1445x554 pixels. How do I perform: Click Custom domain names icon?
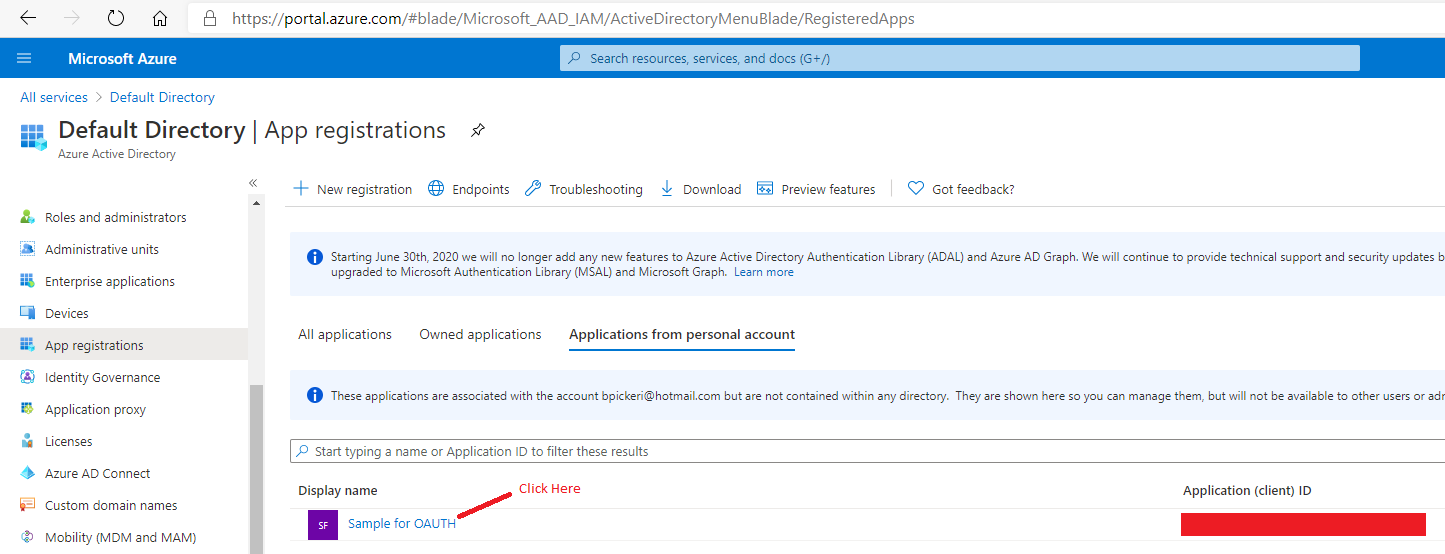click(x=27, y=505)
